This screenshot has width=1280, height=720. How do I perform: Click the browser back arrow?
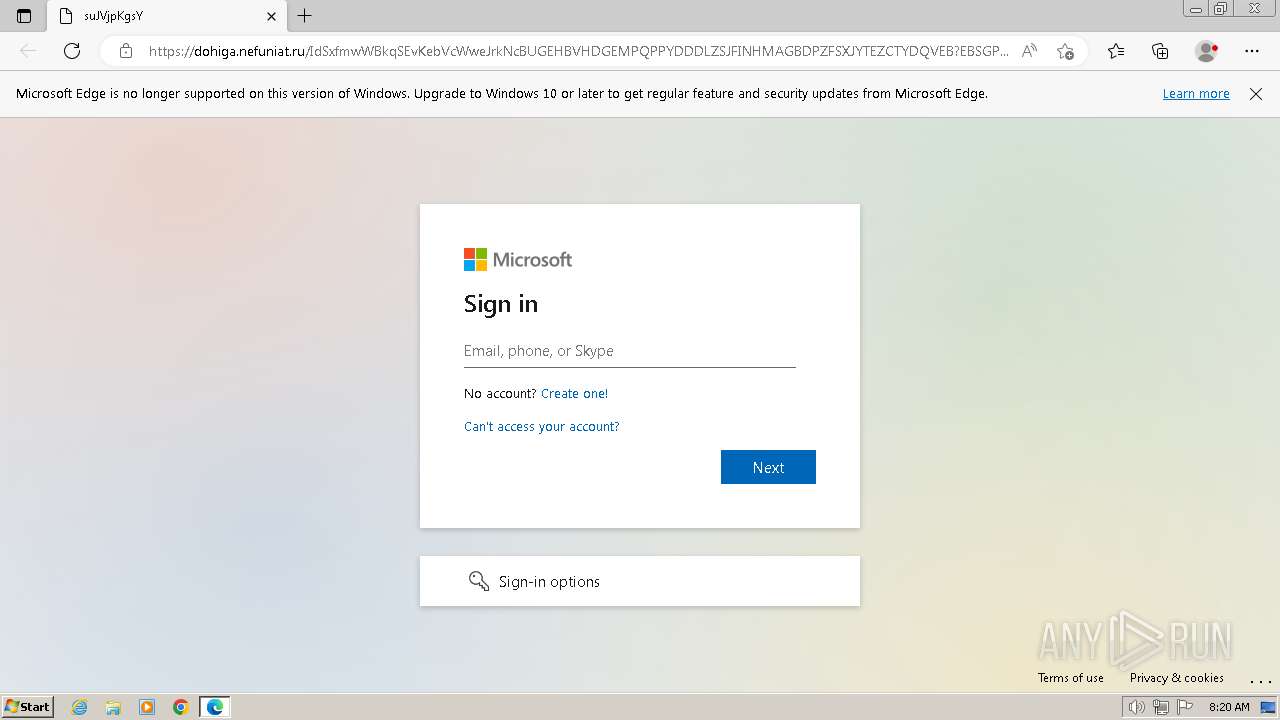[x=28, y=51]
